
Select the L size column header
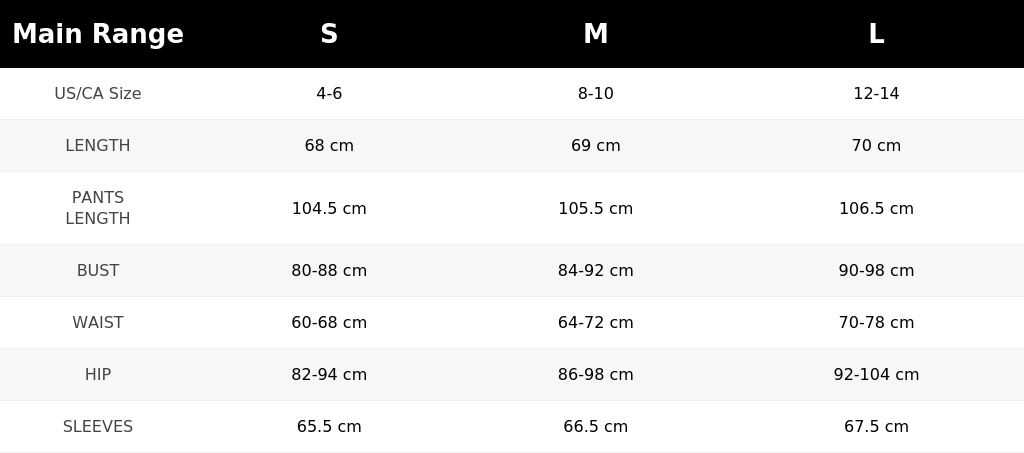(876, 34)
